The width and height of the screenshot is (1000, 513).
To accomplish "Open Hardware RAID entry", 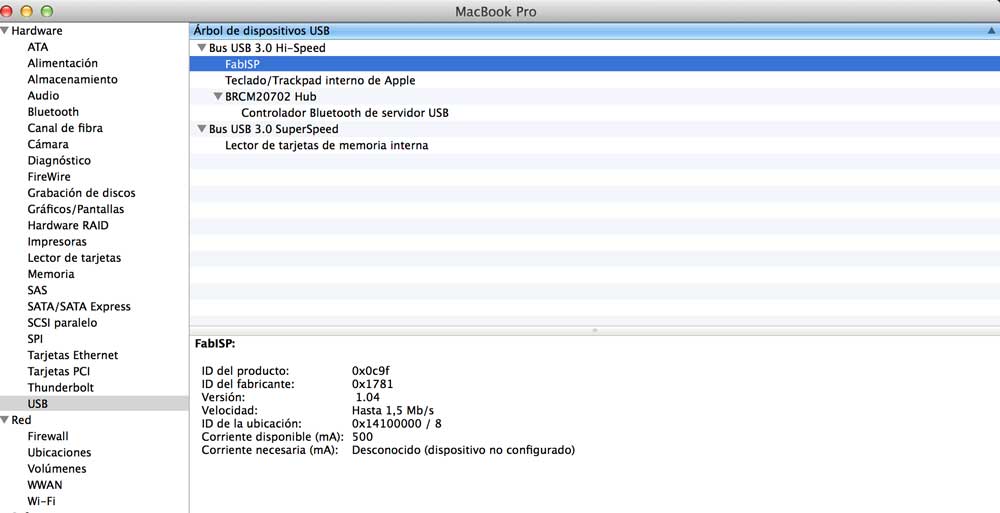I will coord(68,225).
